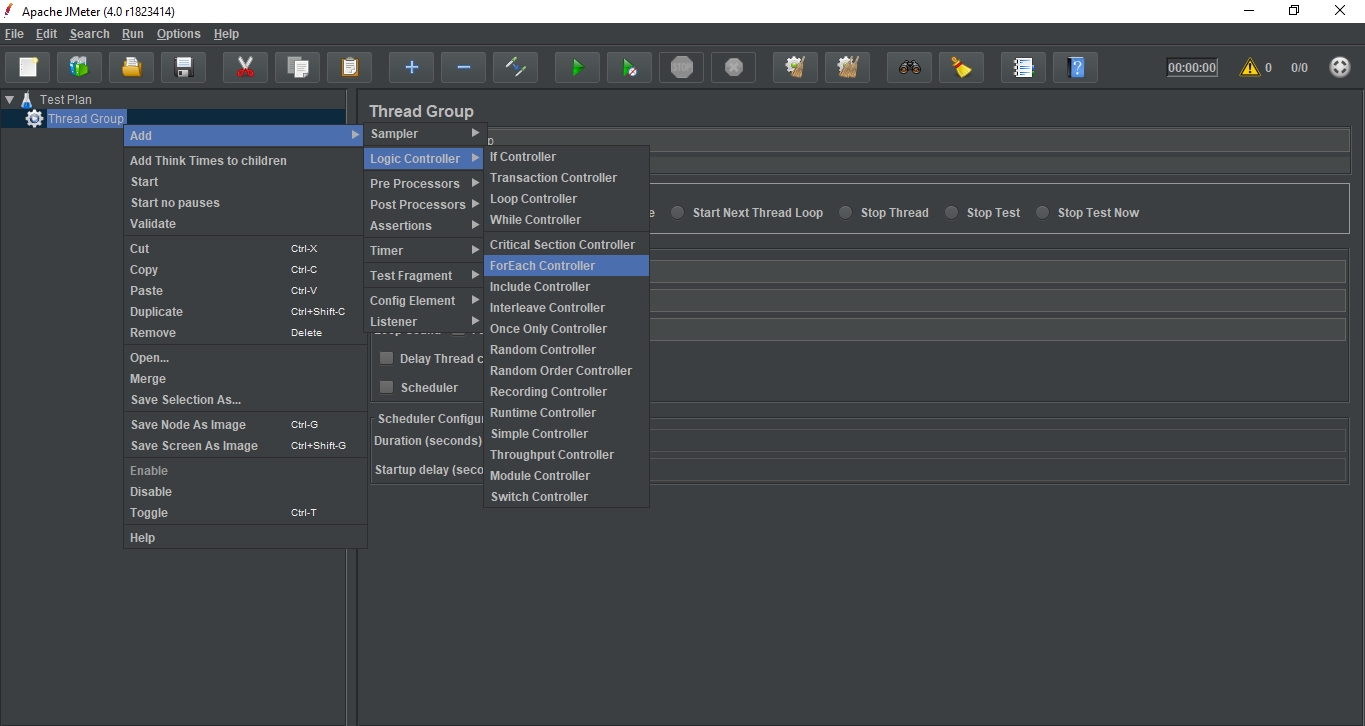
Task: Click the binoculars Search icon
Action: click(x=909, y=68)
